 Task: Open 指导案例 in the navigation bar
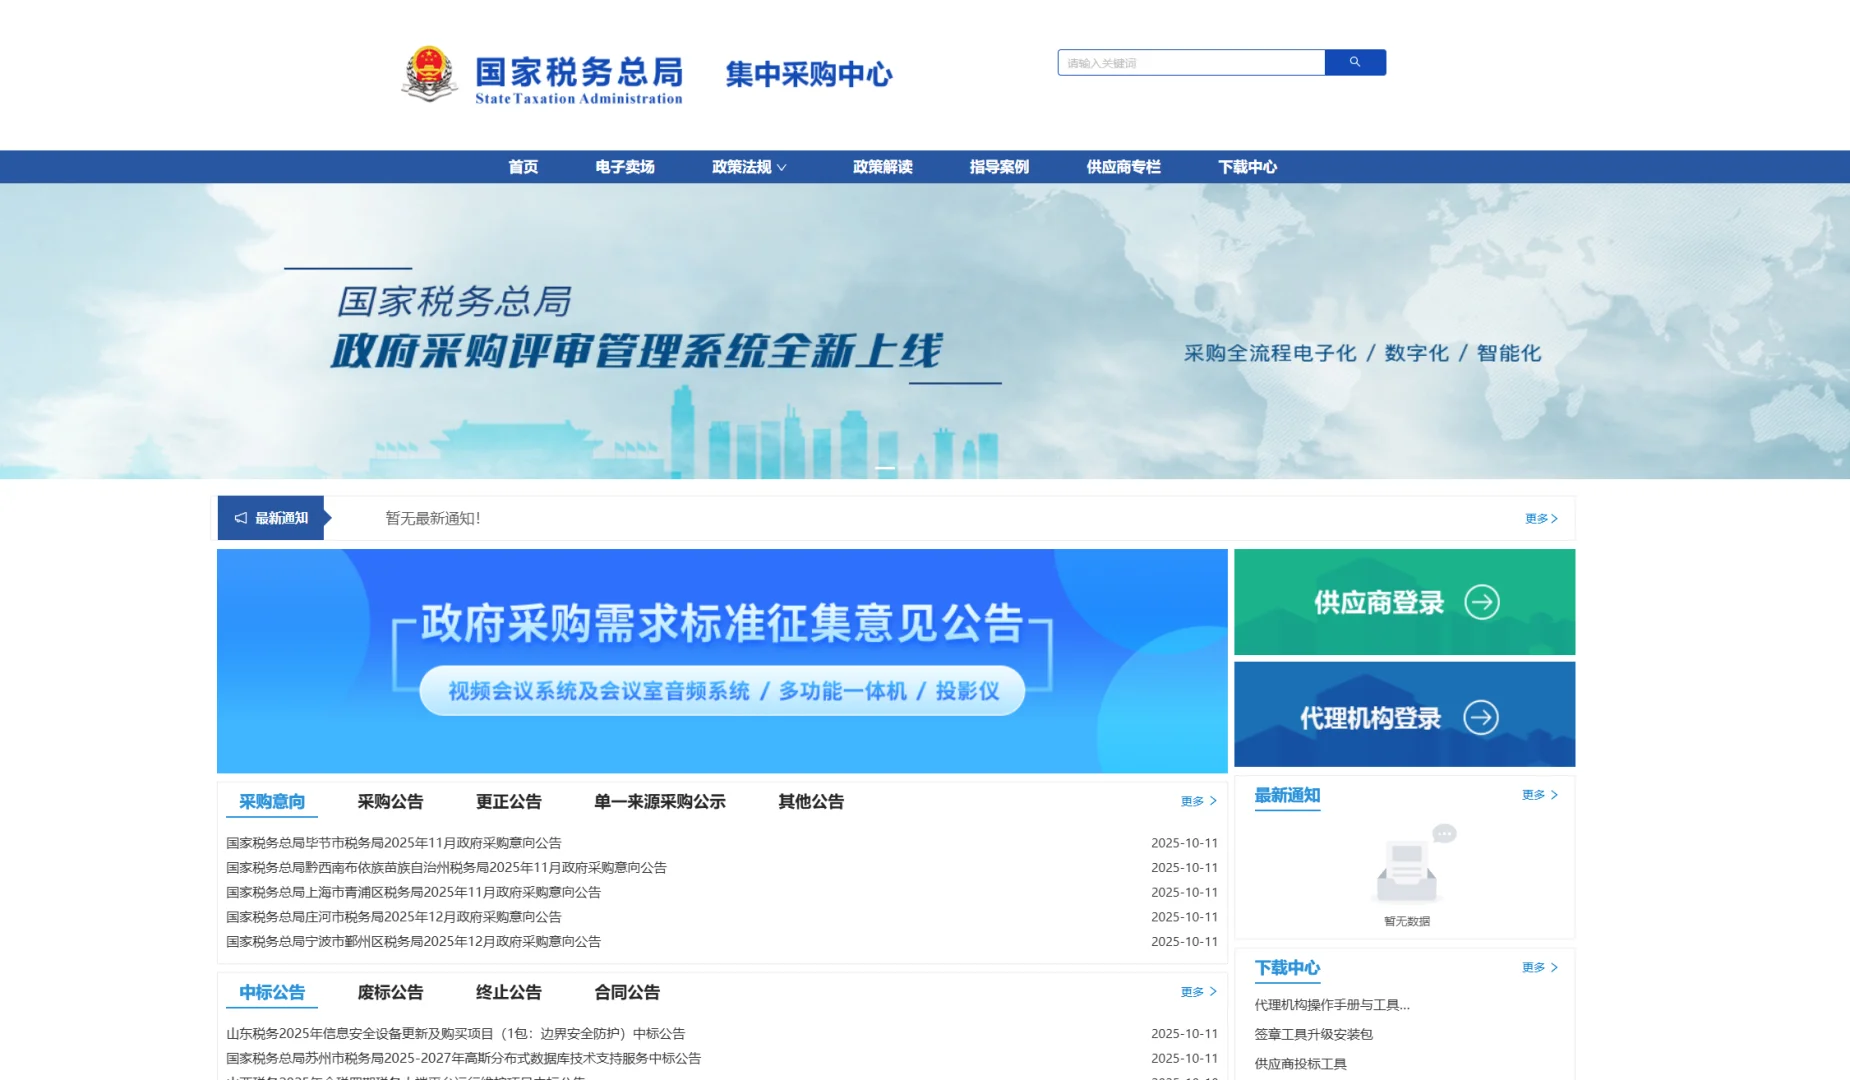pos(999,167)
